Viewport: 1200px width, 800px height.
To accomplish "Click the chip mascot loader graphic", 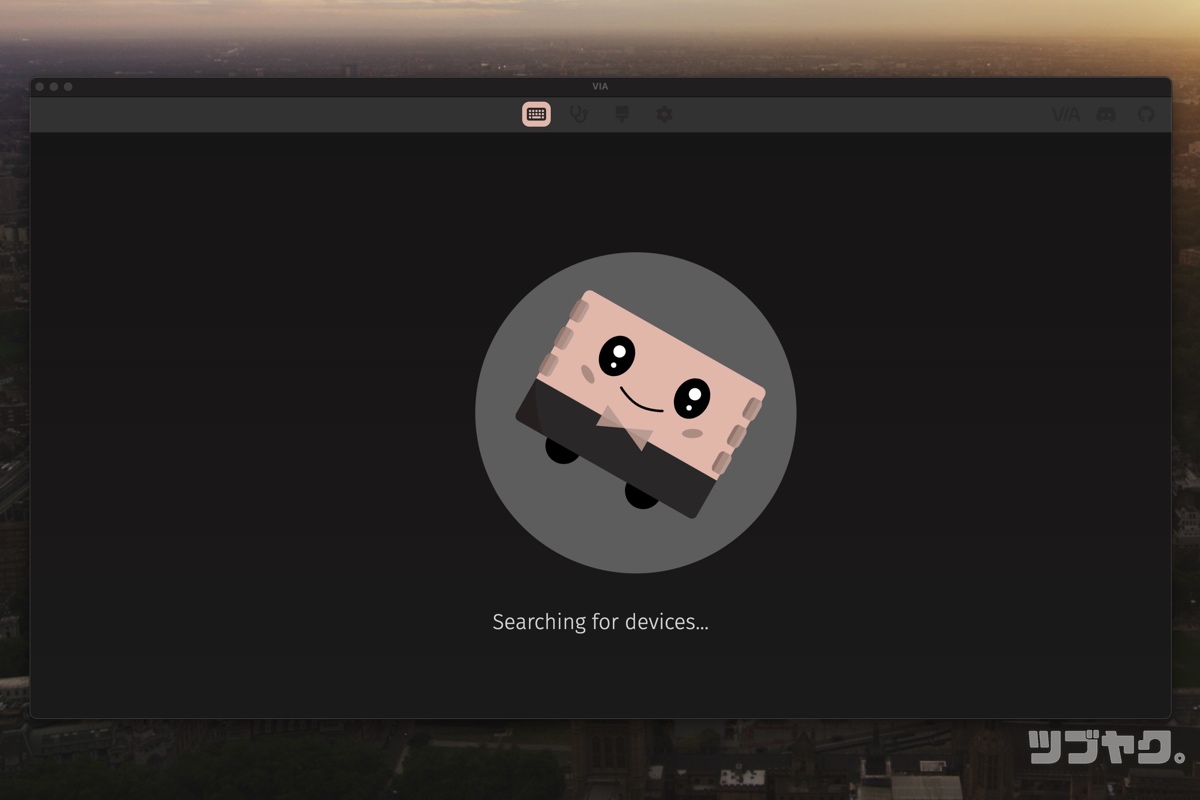I will coord(636,412).
